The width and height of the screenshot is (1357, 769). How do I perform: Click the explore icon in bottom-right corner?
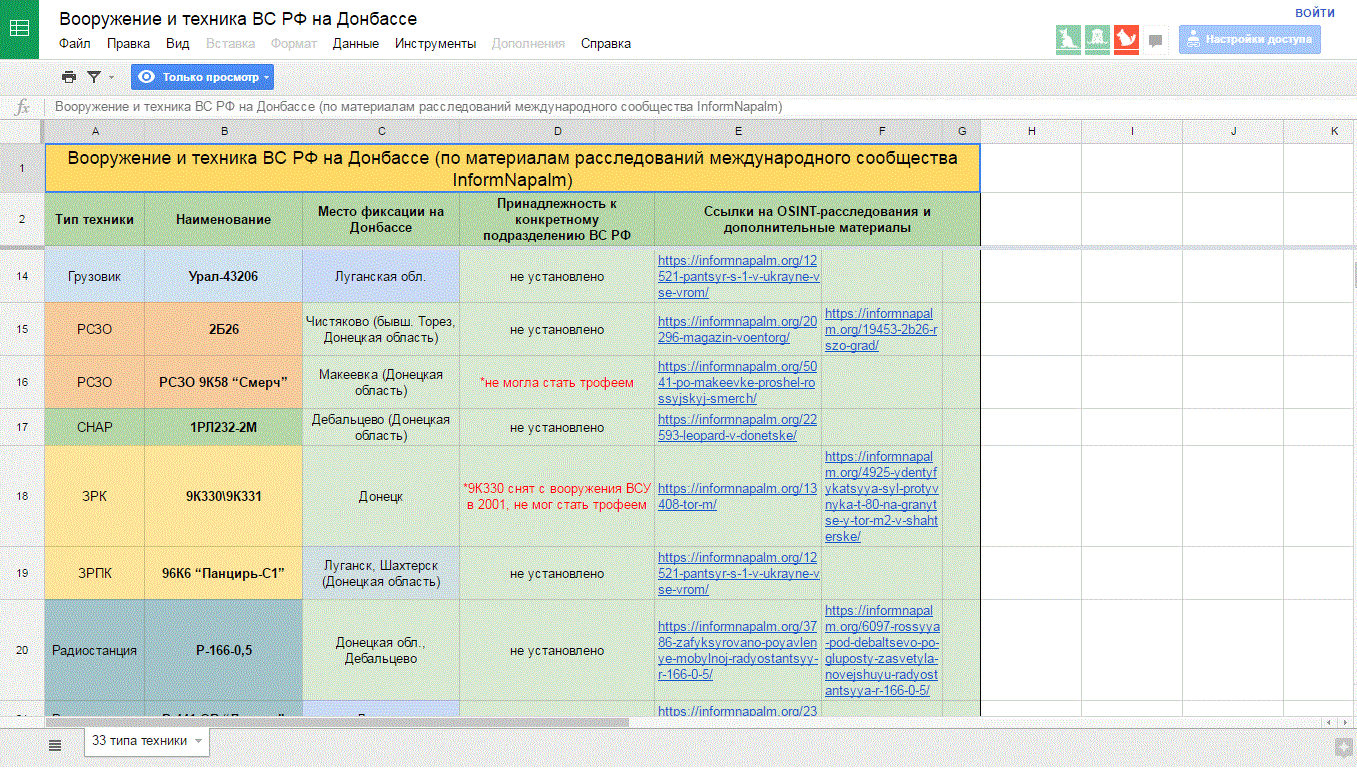click(x=1343, y=746)
